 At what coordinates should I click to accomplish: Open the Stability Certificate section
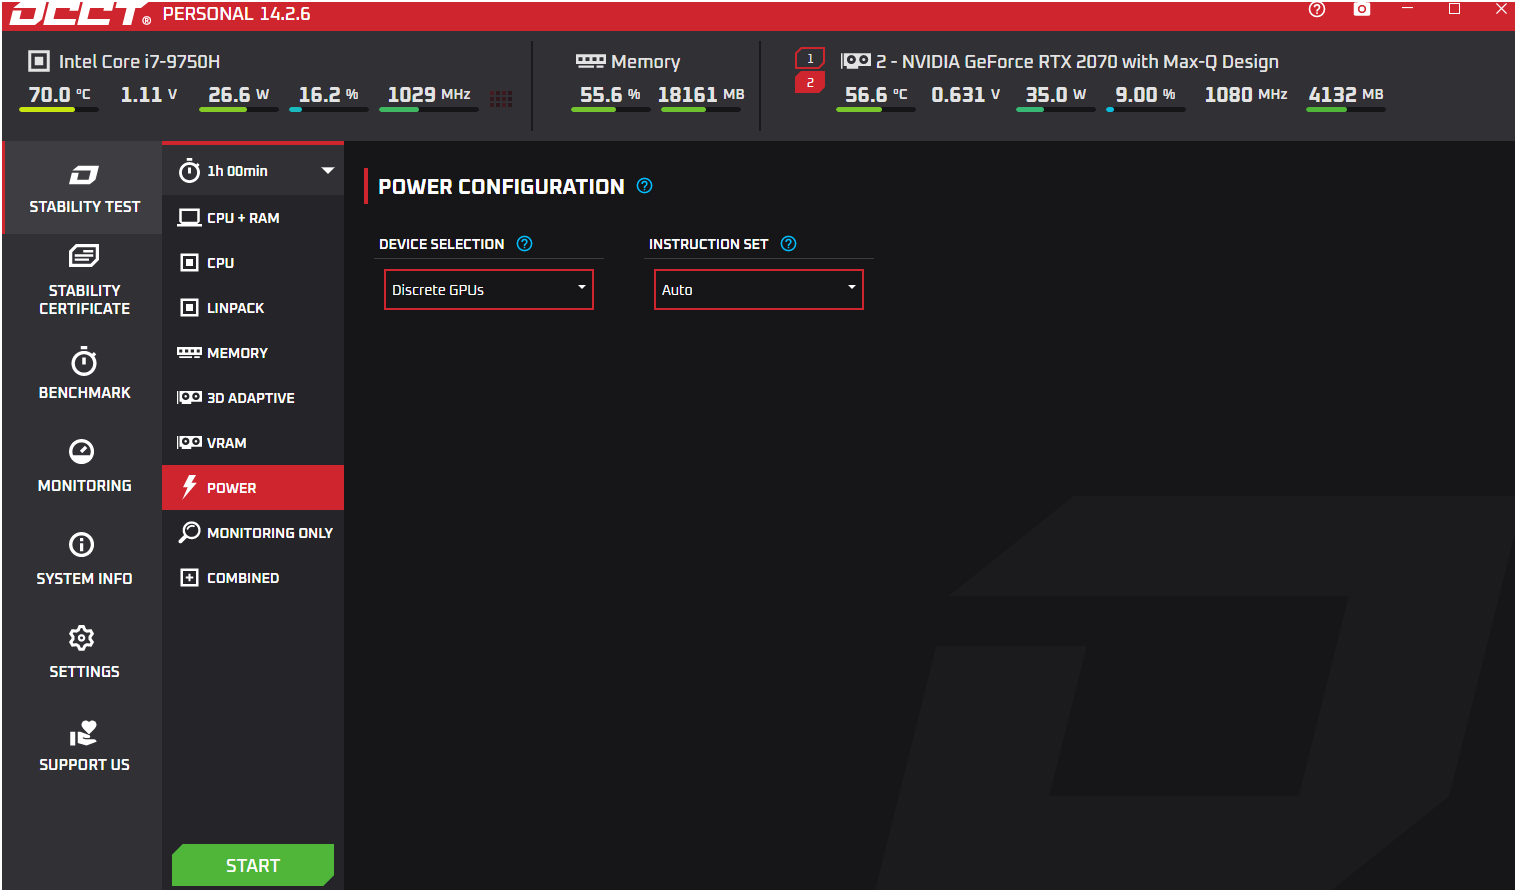point(84,280)
